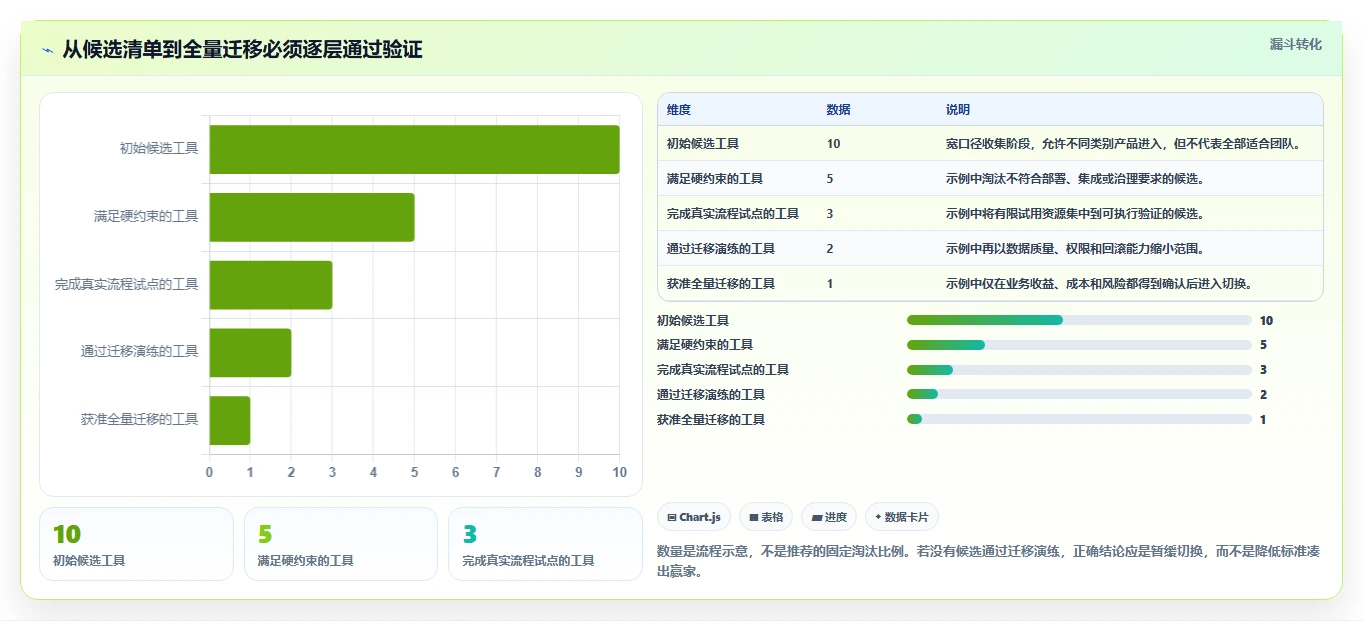Click the 完成真实流程试点的工具 chart bar
Image resolution: width=1363 pixels, height=621 pixels.
(271, 284)
